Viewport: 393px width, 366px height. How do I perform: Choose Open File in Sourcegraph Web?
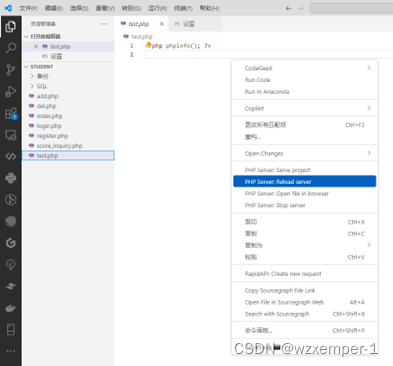pos(305,302)
